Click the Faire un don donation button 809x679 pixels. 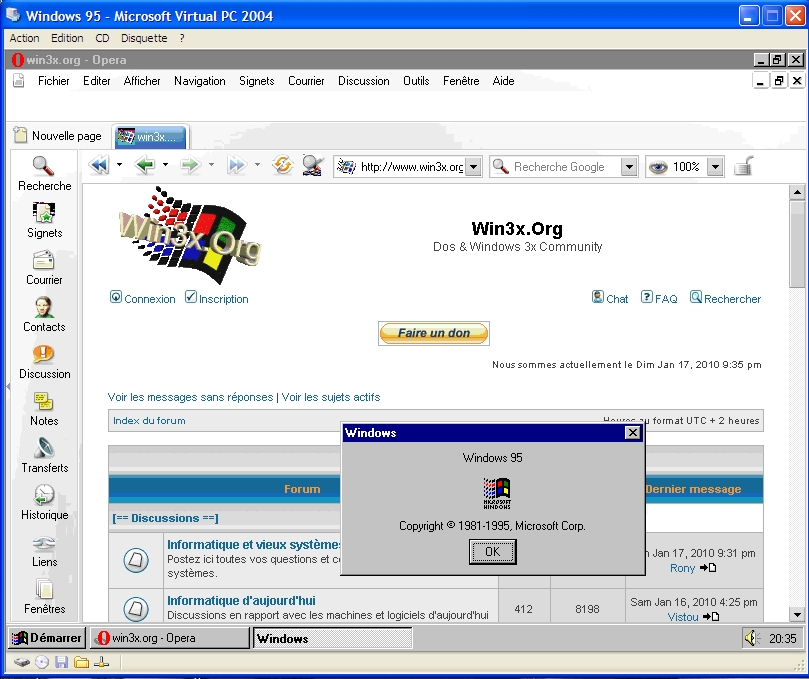433,333
